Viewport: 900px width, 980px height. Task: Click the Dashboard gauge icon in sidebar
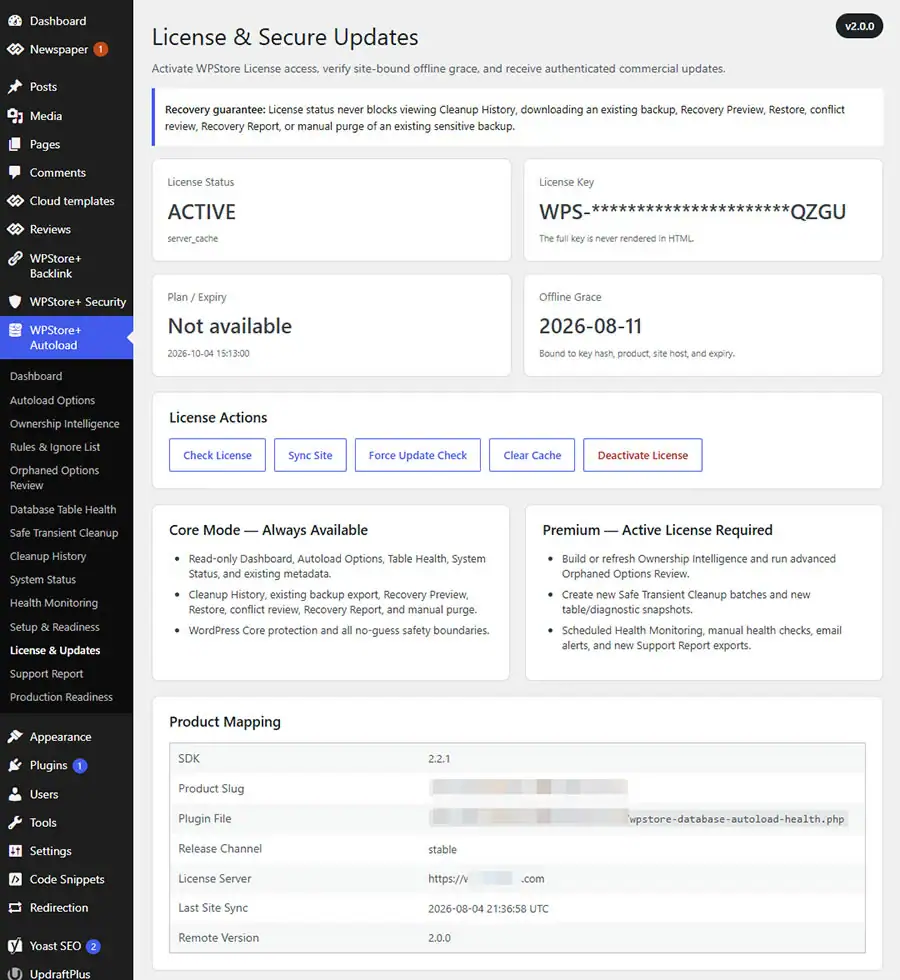[15, 21]
